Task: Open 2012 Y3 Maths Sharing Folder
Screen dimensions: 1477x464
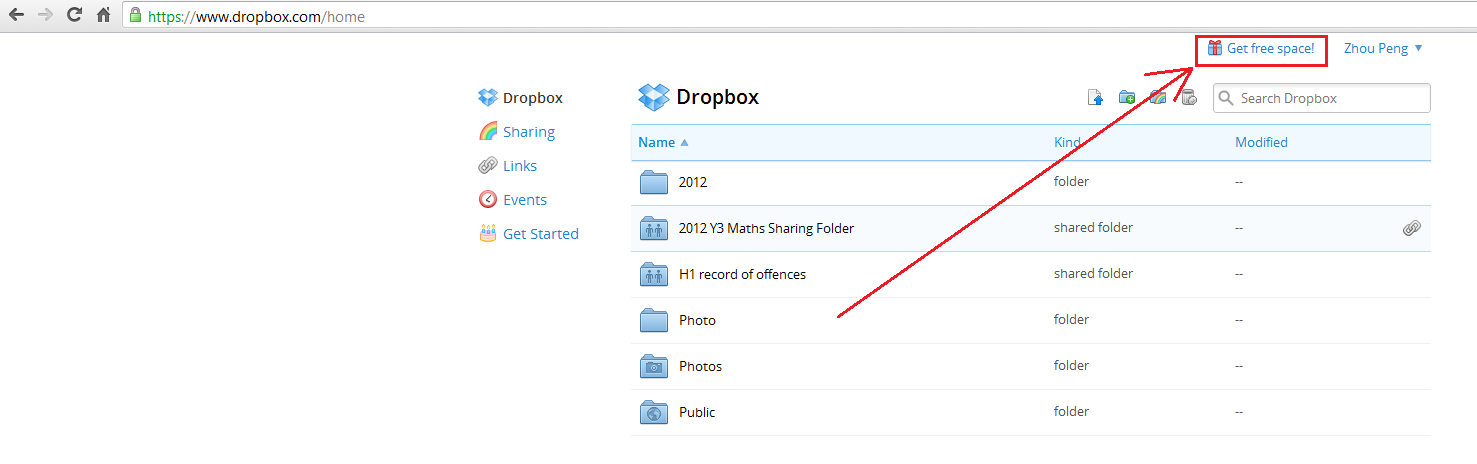Action: (767, 228)
